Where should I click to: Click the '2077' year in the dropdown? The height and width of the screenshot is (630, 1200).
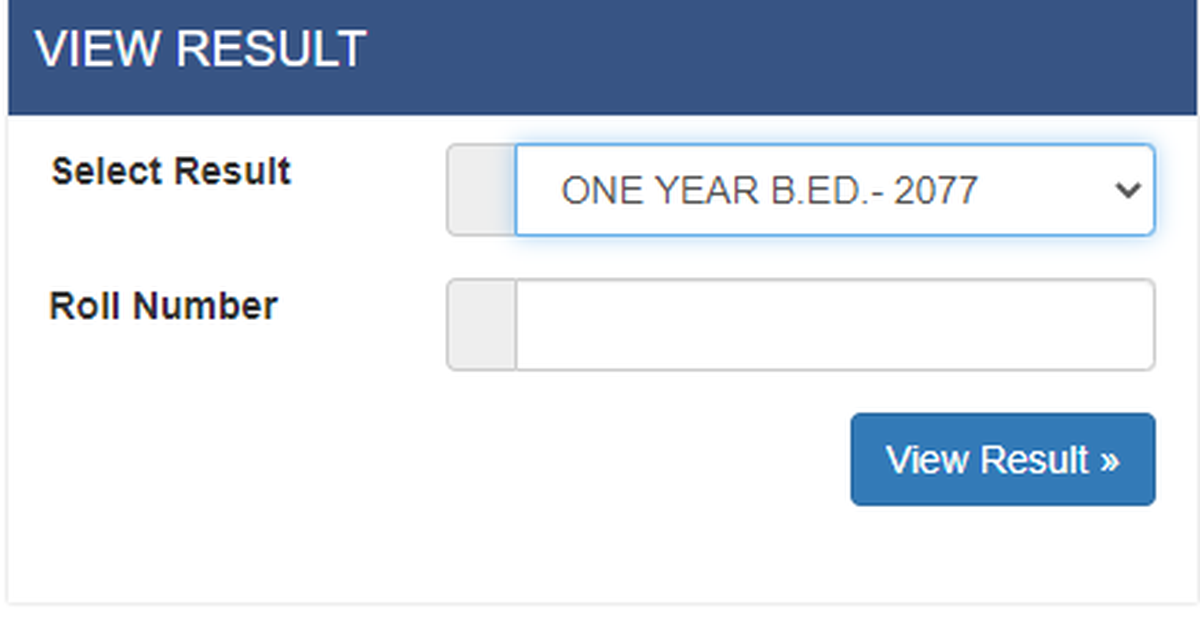pyautogui.click(x=935, y=190)
